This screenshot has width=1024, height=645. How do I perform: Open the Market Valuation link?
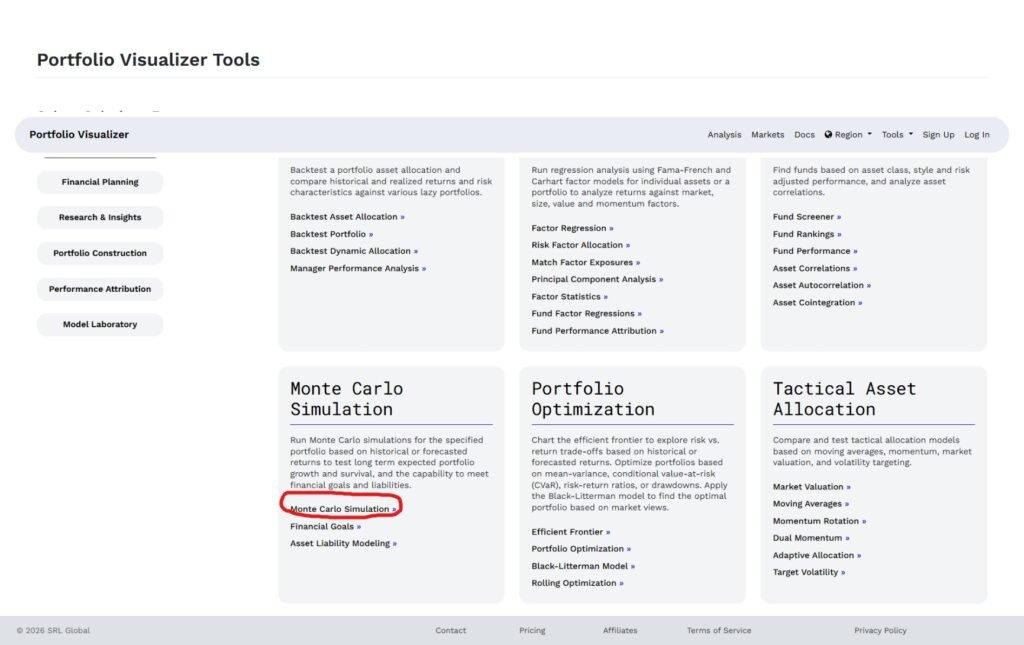point(812,487)
